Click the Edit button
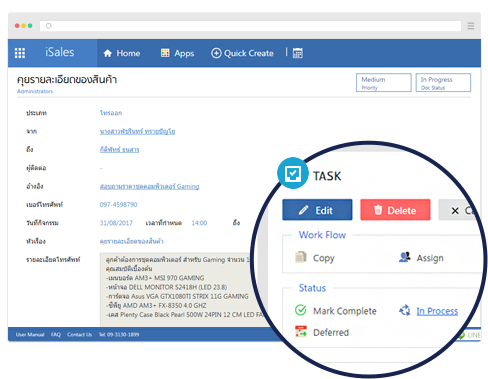This screenshot has width=488, height=379. (x=317, y=210)
